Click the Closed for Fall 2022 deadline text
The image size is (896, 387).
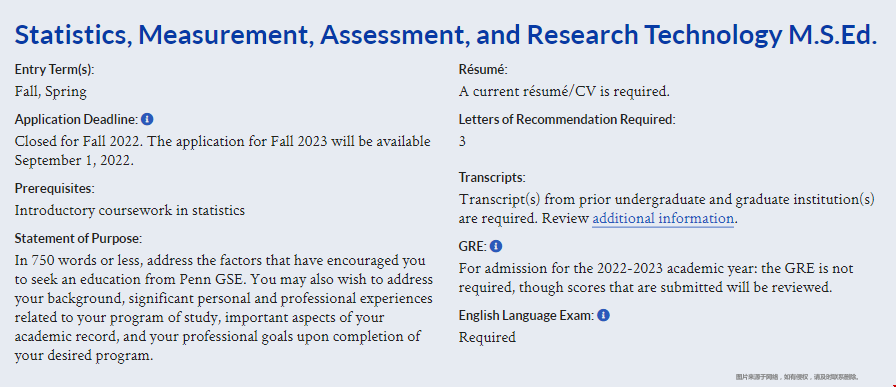[x=222, y=151]
